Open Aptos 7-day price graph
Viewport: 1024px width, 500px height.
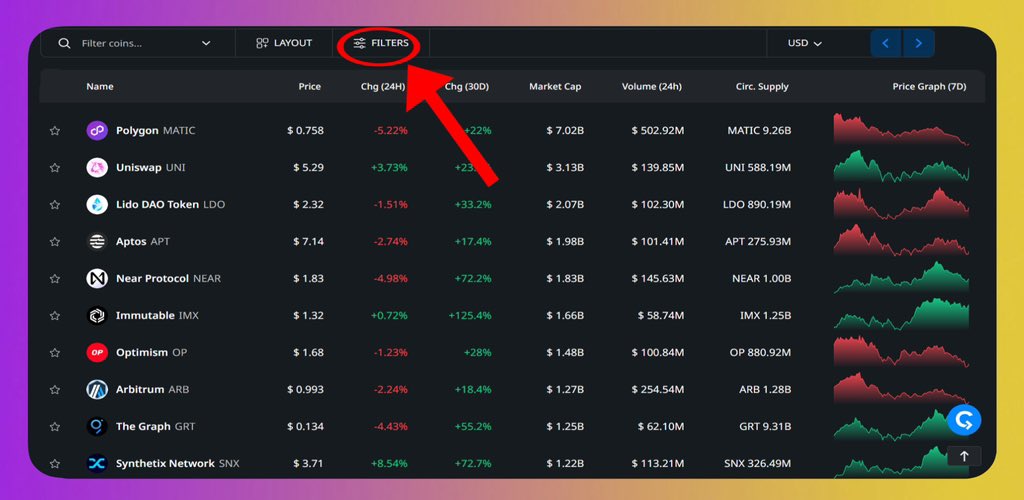tap(901, 240)
